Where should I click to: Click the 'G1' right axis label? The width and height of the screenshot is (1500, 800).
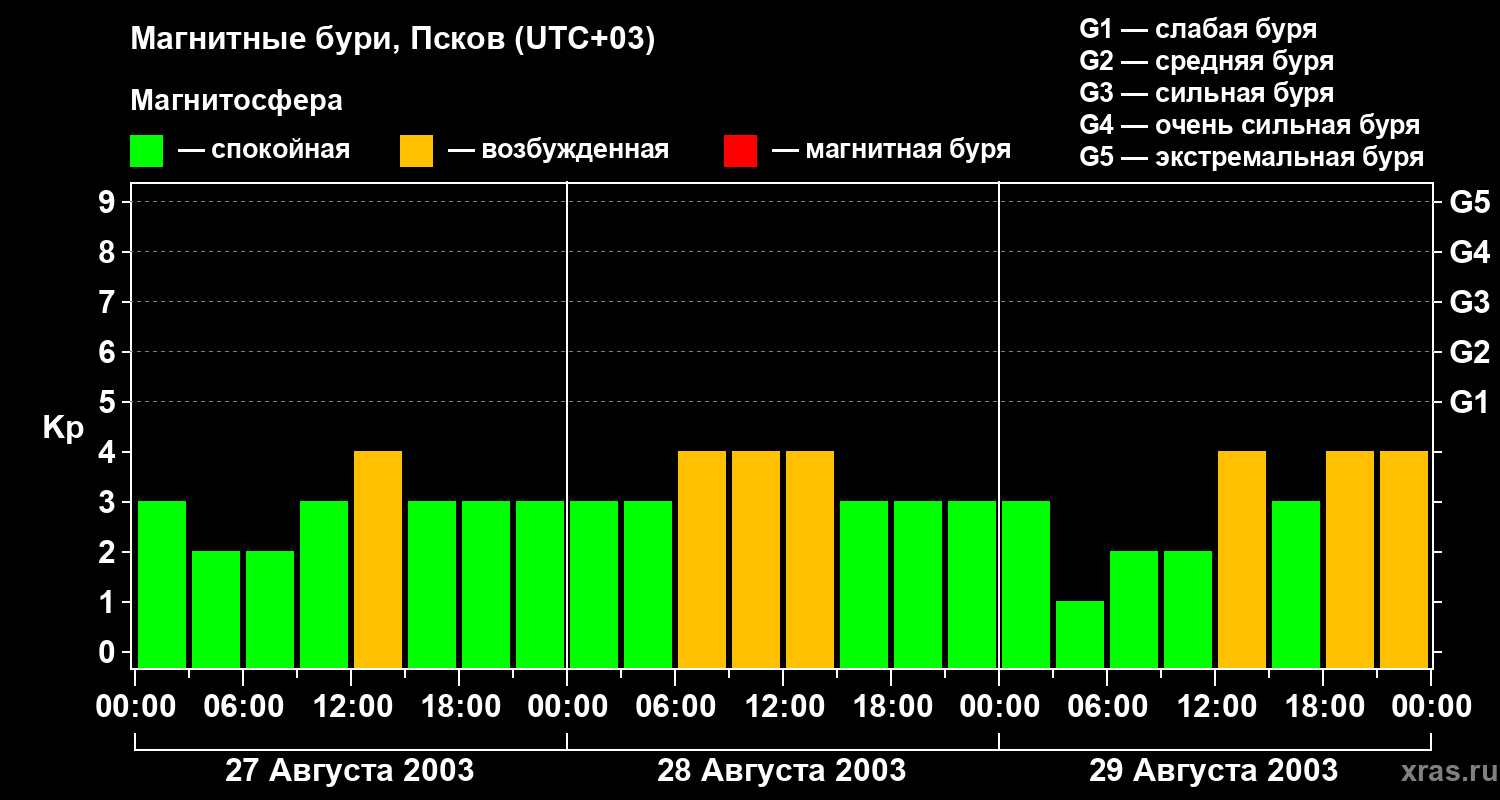pyautogui.click(x=1469, y=402)
